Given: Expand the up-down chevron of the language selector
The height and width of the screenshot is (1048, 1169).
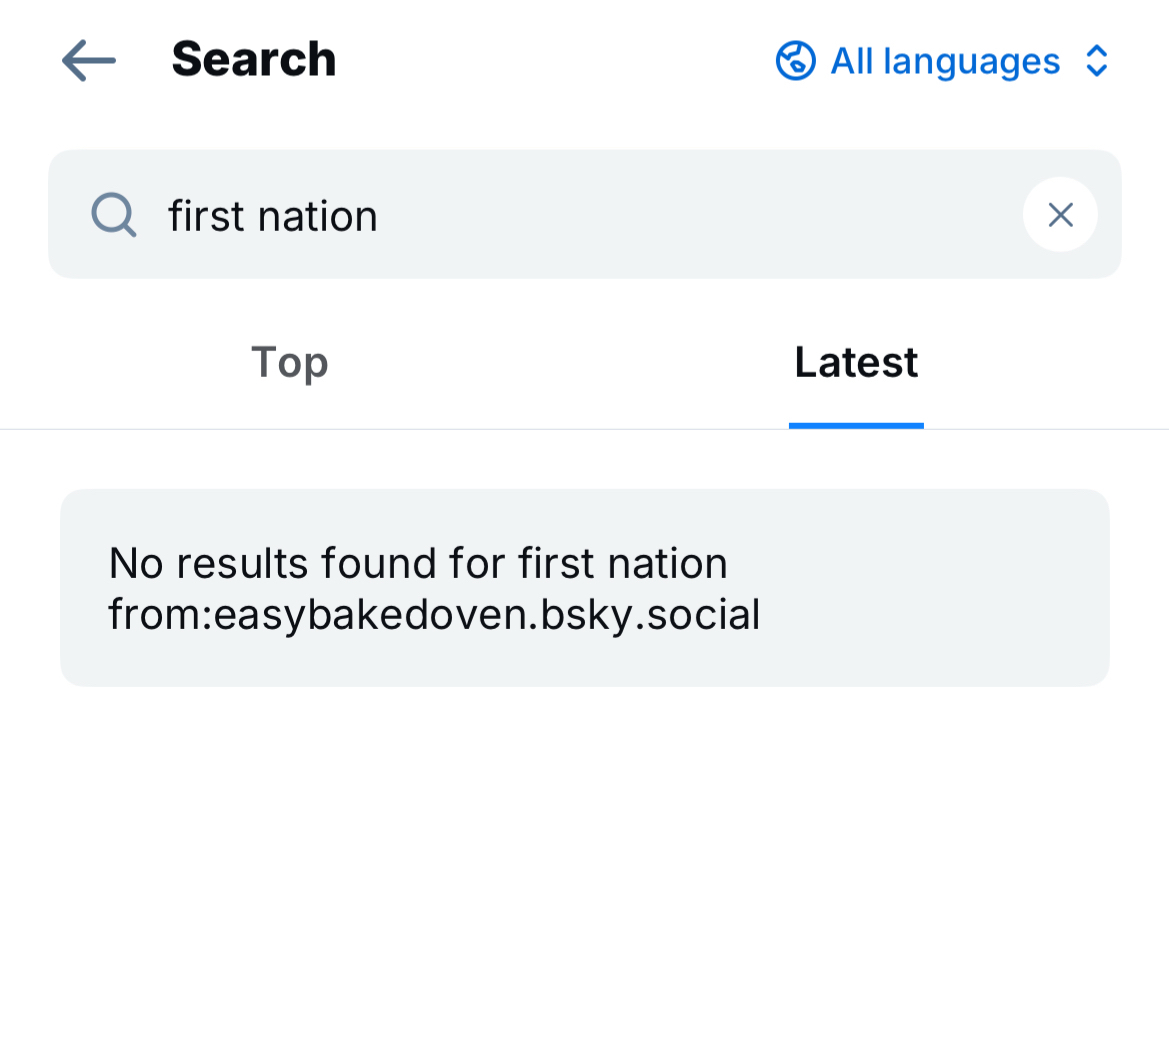Looking at the screenshot, I should coord(1097,61).
